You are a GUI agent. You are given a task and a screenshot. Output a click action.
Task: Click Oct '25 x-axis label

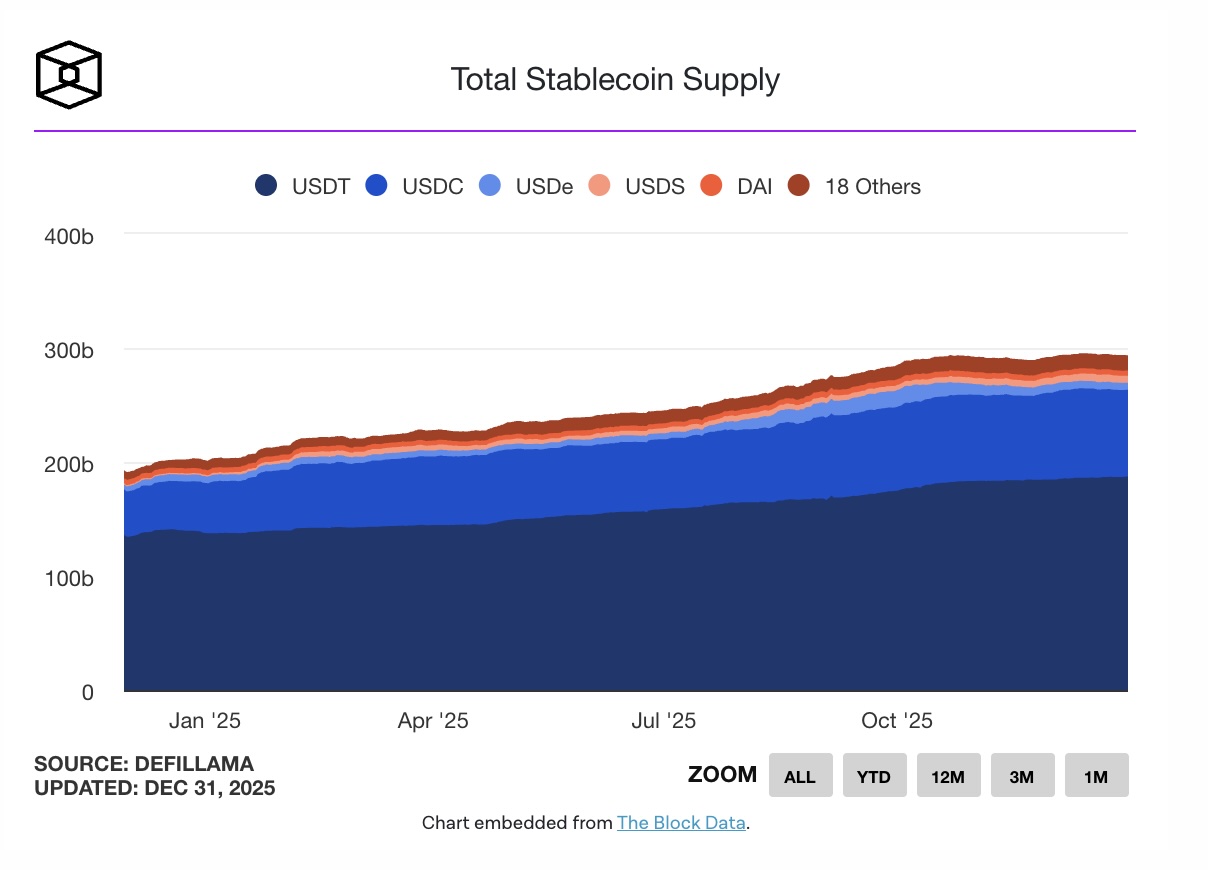pos(897,721)
